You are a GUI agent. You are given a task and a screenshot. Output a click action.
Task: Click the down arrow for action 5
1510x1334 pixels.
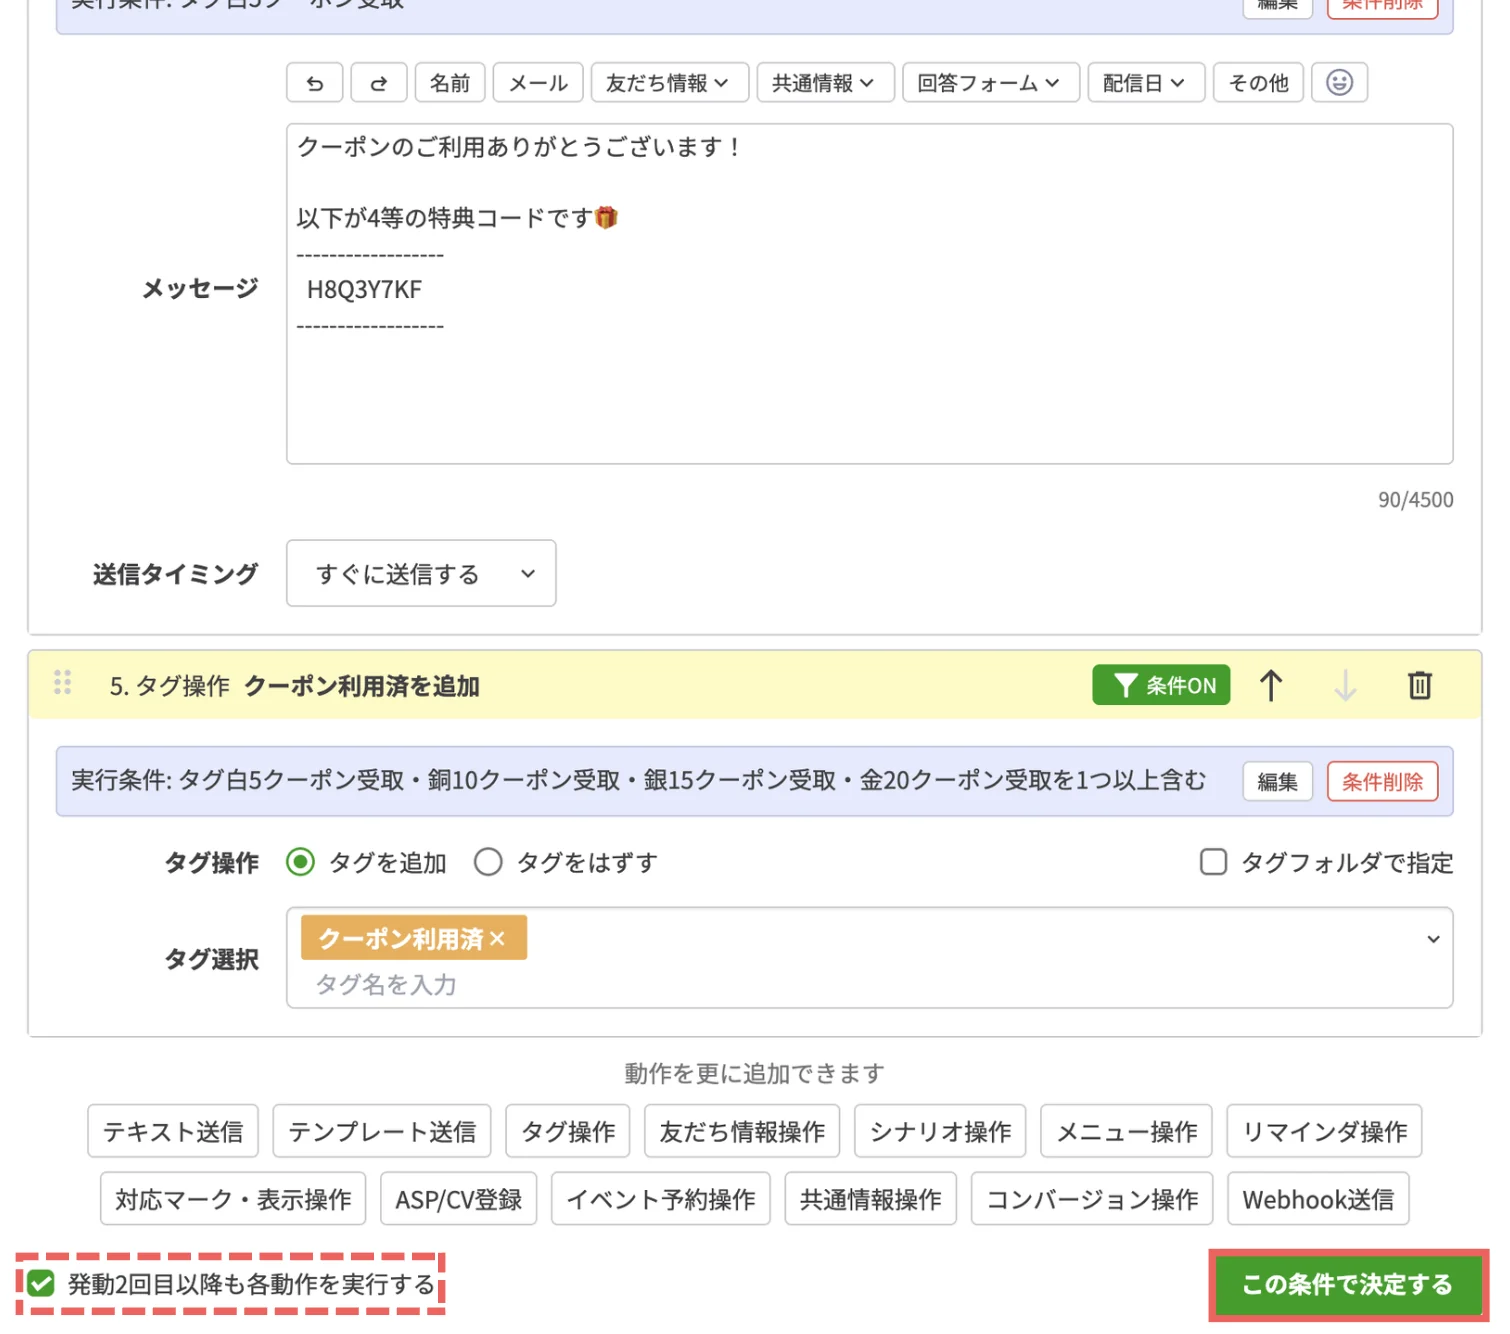[1346, 686]
